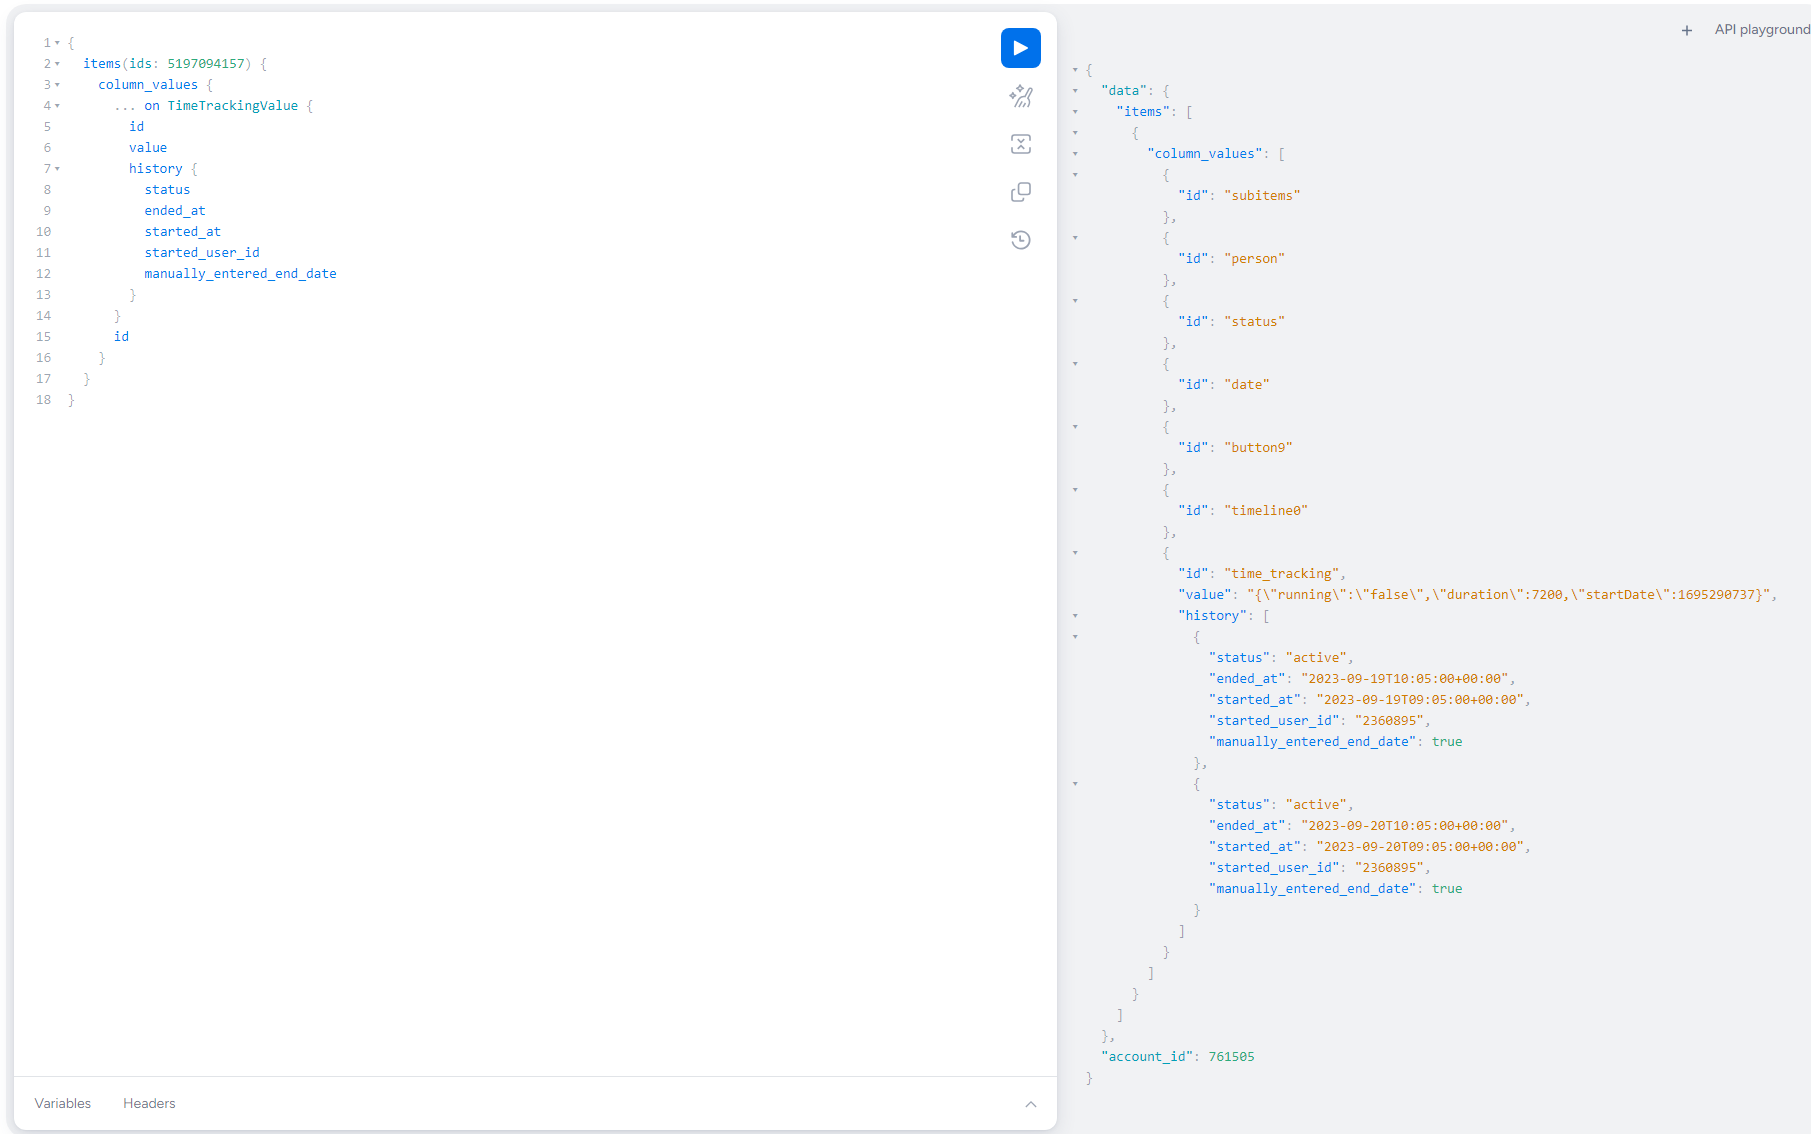Copy the query with the copy icon
This screenshot has width=1811, height=1134.
click(1020, 191)
